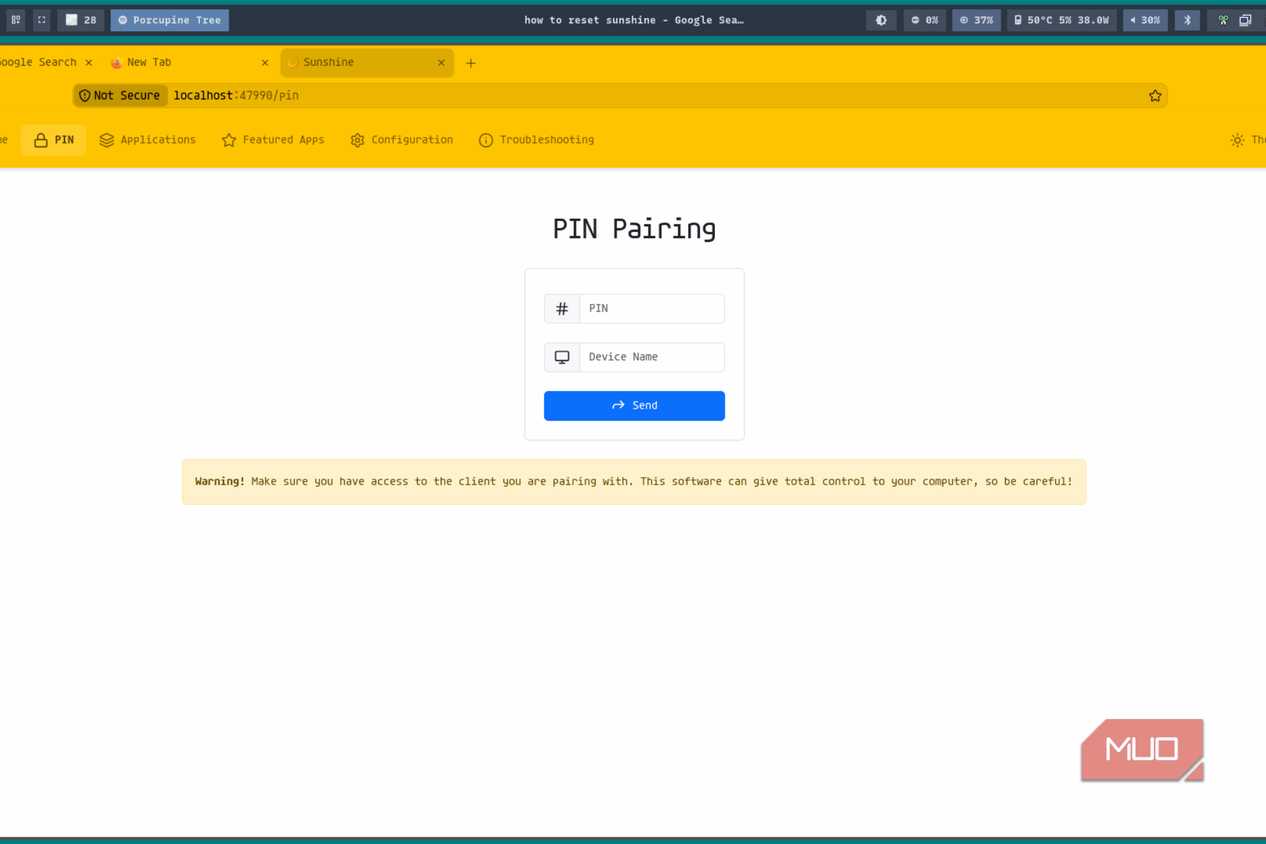
Task: Toggle the night mode half-circle icon
Action: [881, 20]
